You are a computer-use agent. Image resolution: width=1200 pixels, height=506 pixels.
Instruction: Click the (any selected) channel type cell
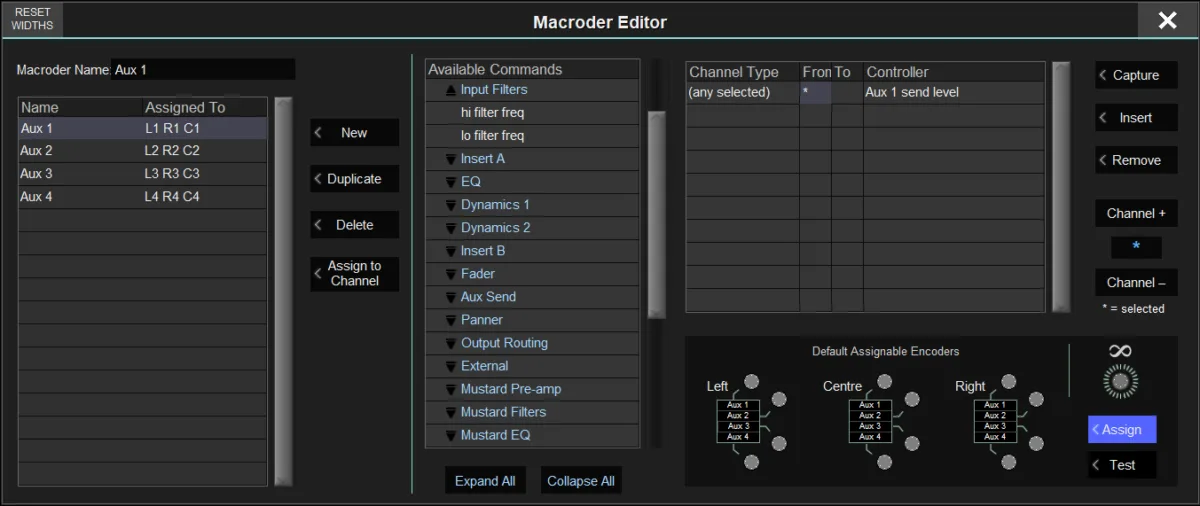coord(743,92)
